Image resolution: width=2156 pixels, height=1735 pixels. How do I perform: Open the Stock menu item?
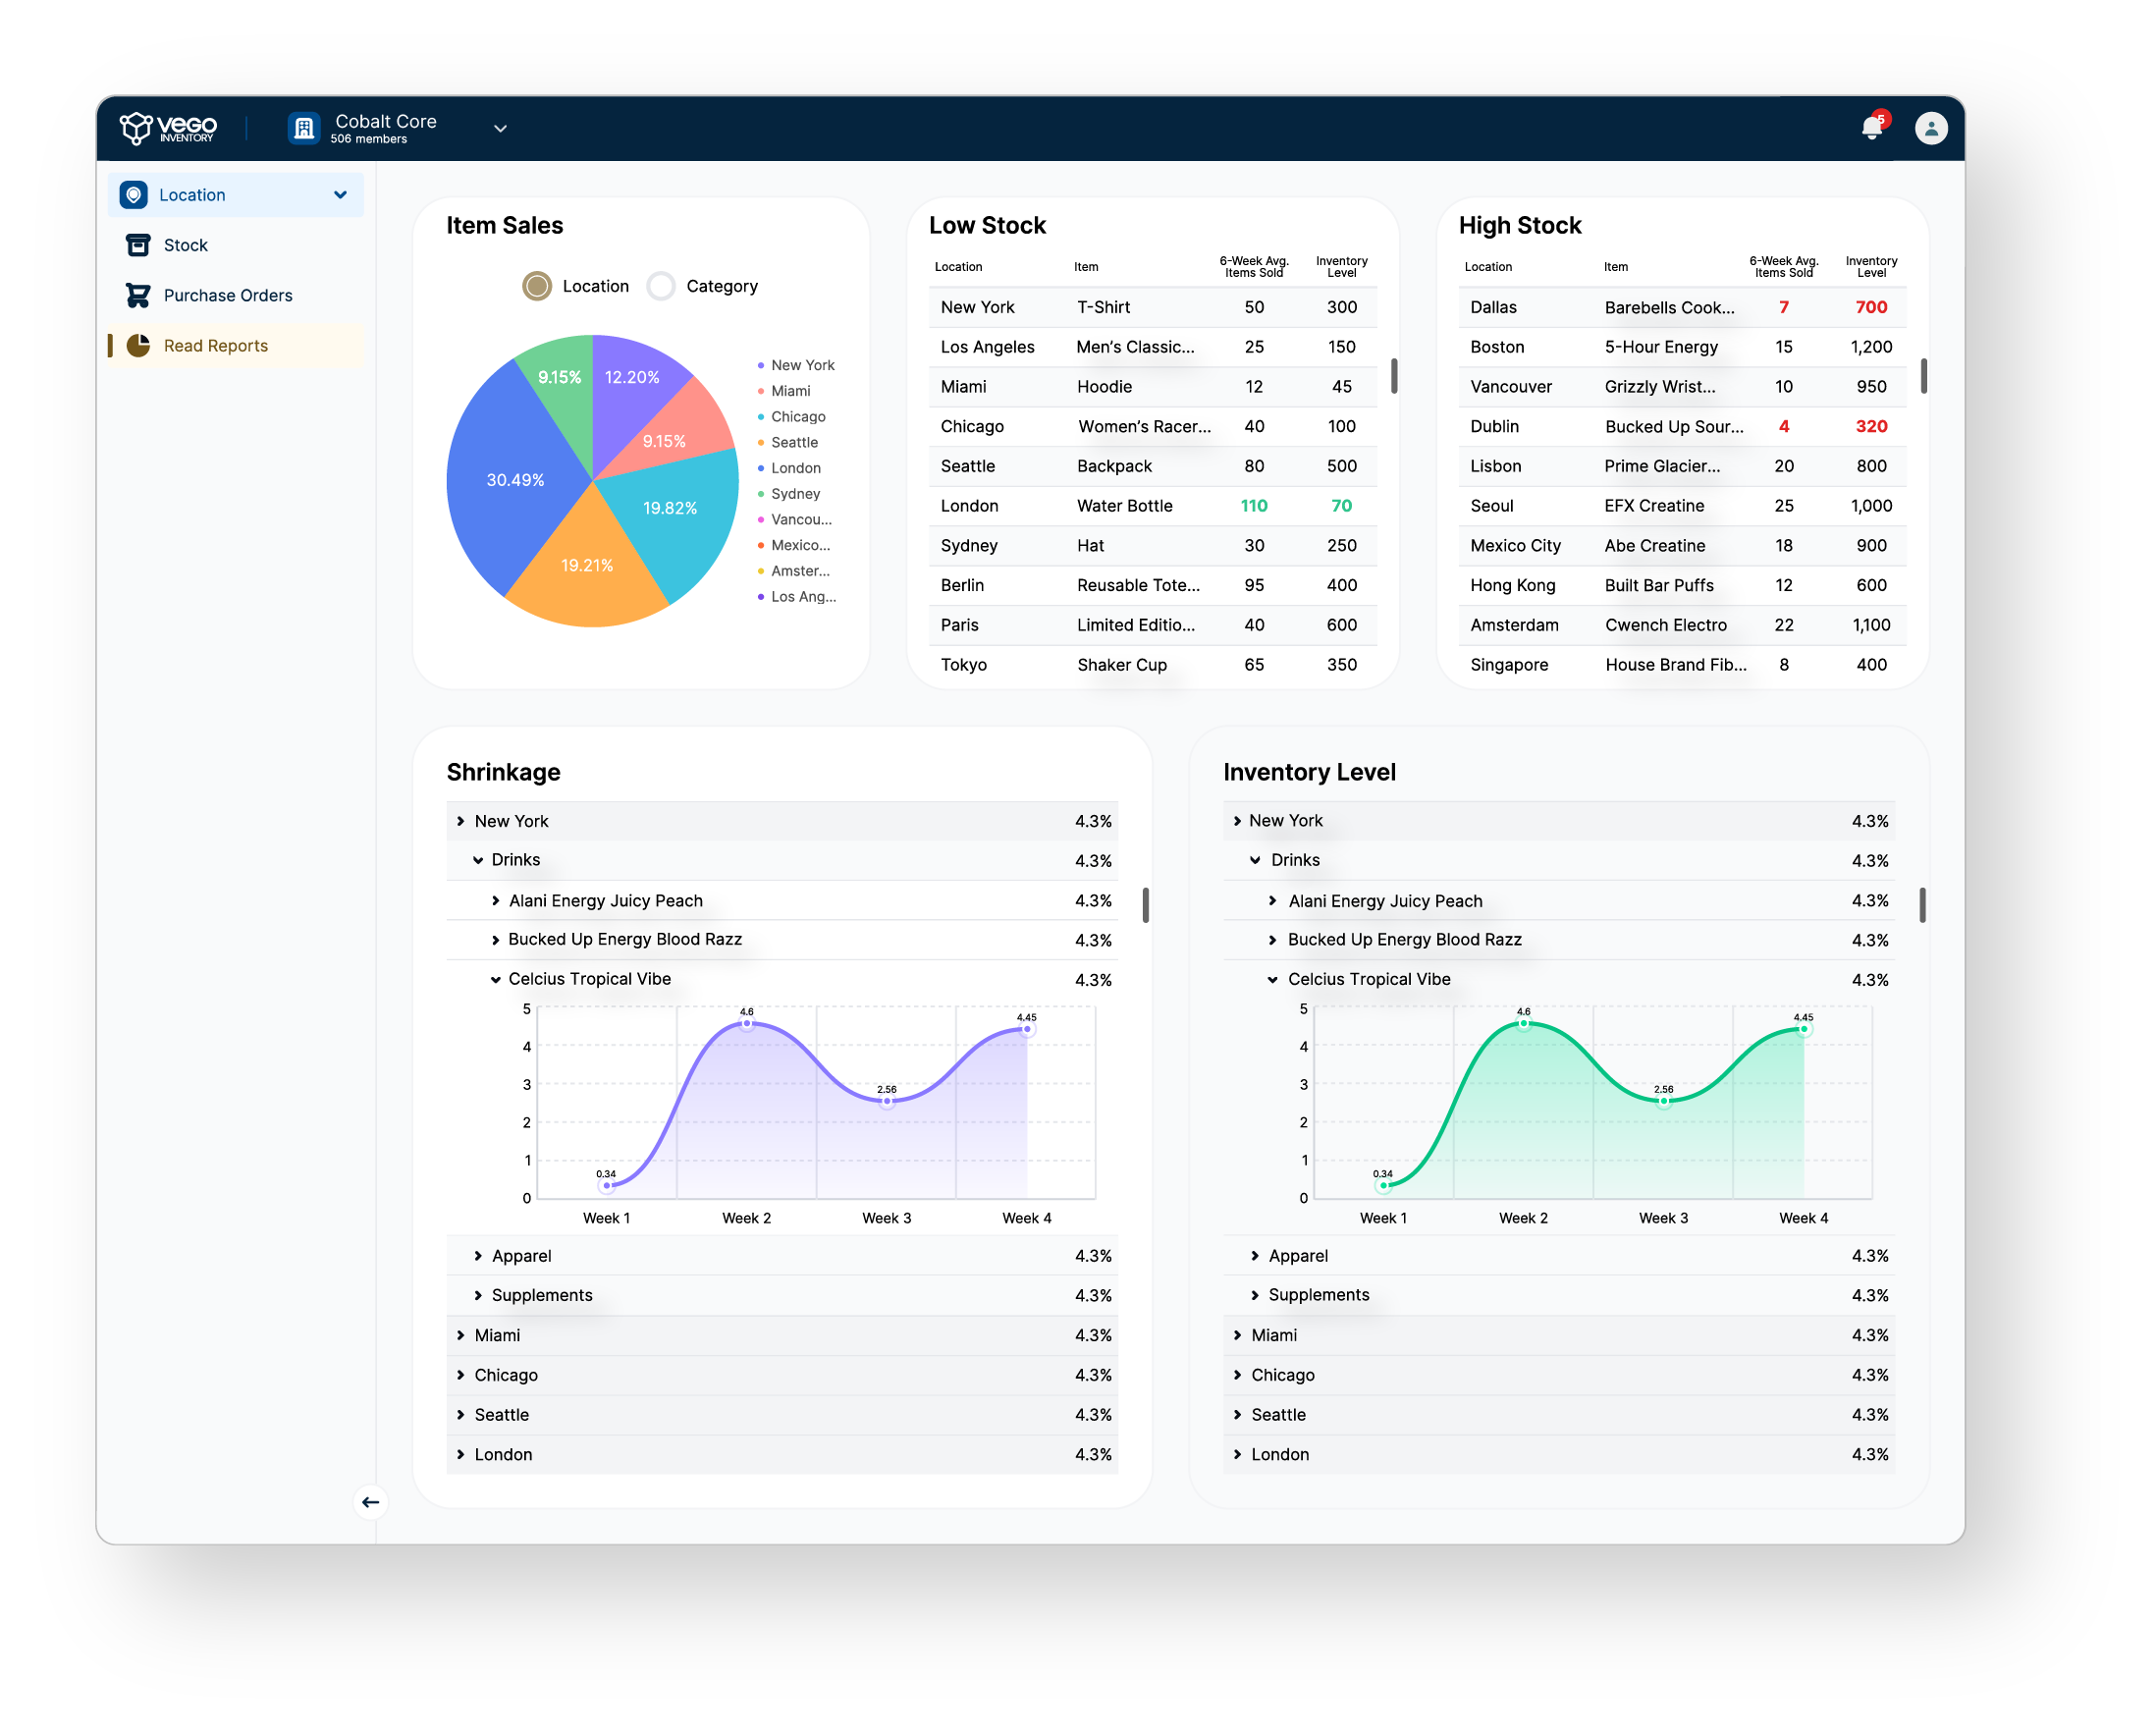pos(186,245)
